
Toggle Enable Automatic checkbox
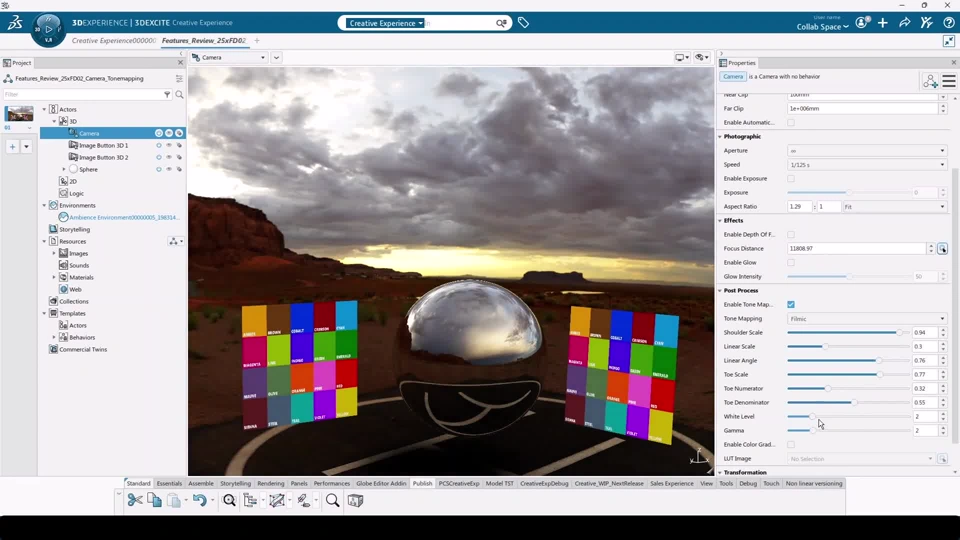pyautogui.click(x=791, y=122)
